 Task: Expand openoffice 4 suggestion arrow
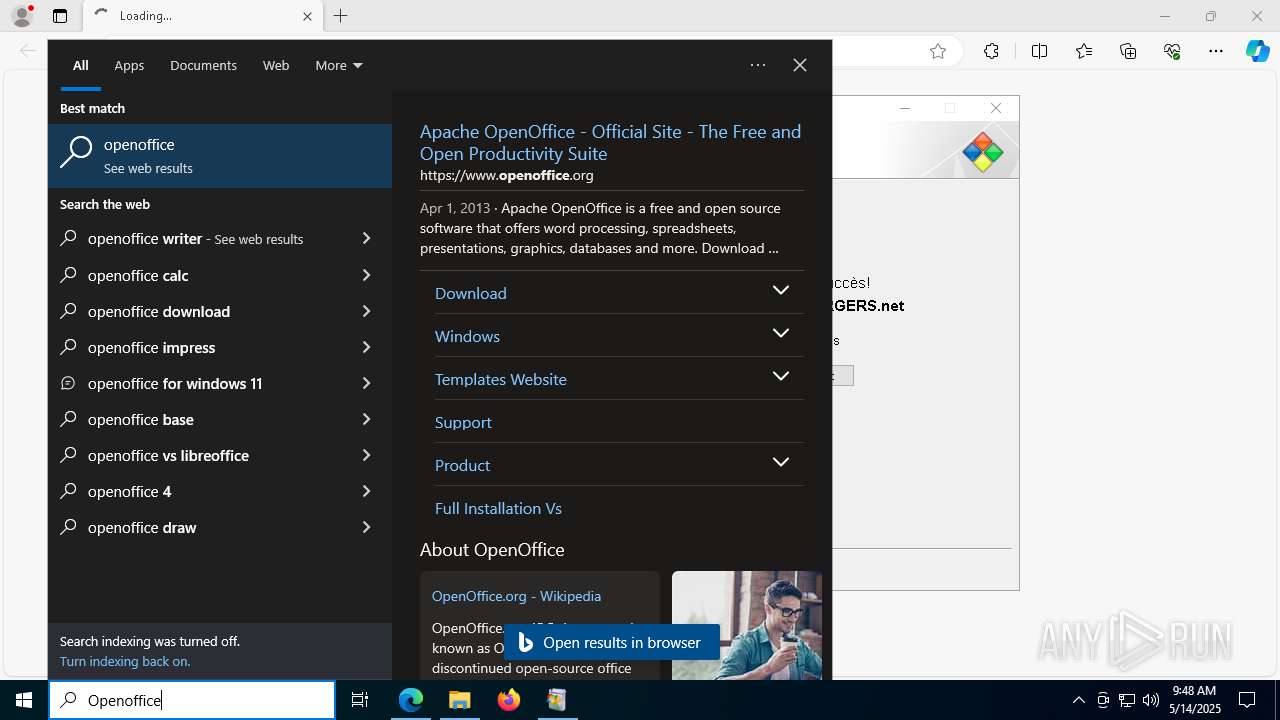(366, 491)
